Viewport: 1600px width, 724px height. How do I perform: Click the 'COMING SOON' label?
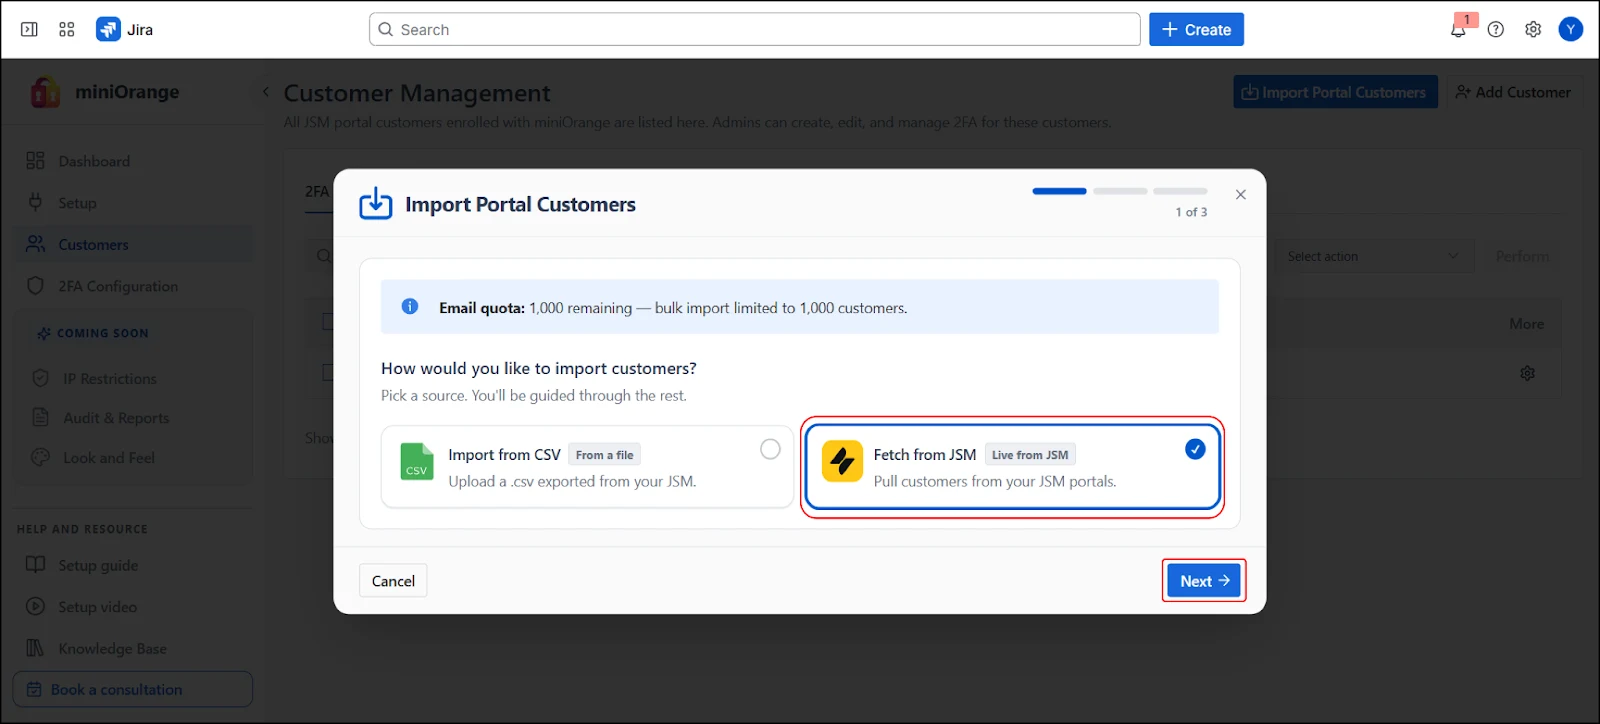pos(102,333)
